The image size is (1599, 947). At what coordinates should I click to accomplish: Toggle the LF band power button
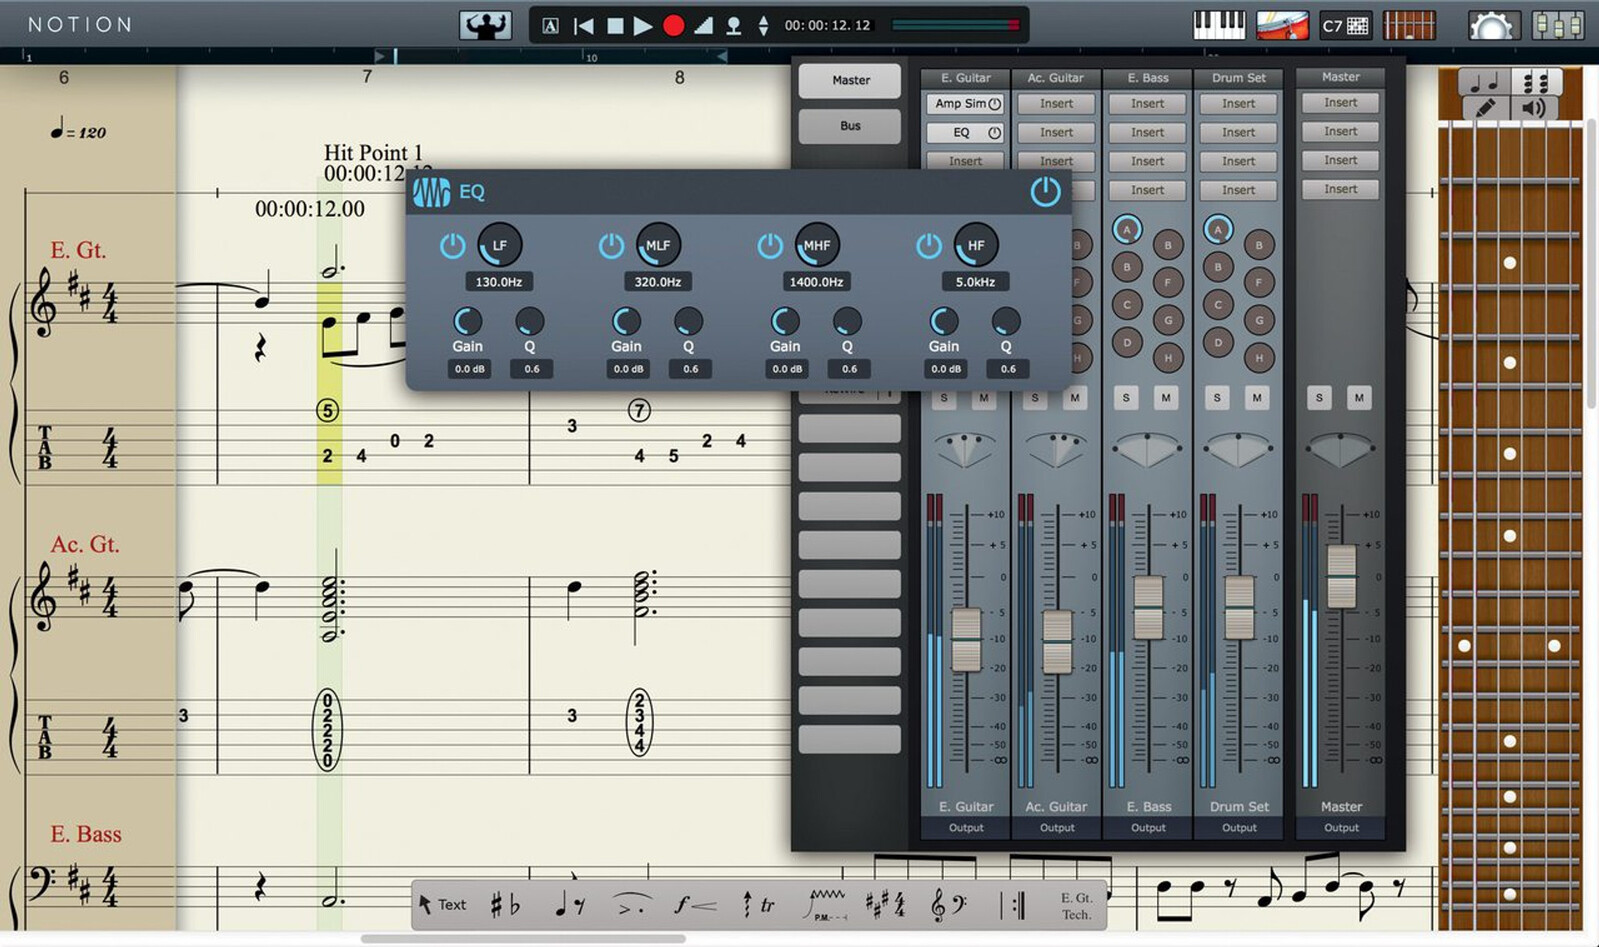click(452, 246)
